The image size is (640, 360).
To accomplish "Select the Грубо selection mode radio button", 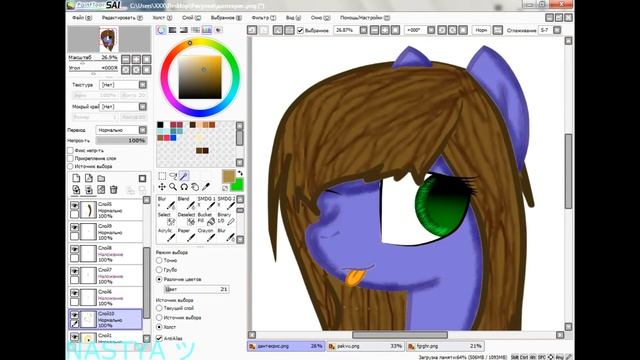I will tap(159, 270).
